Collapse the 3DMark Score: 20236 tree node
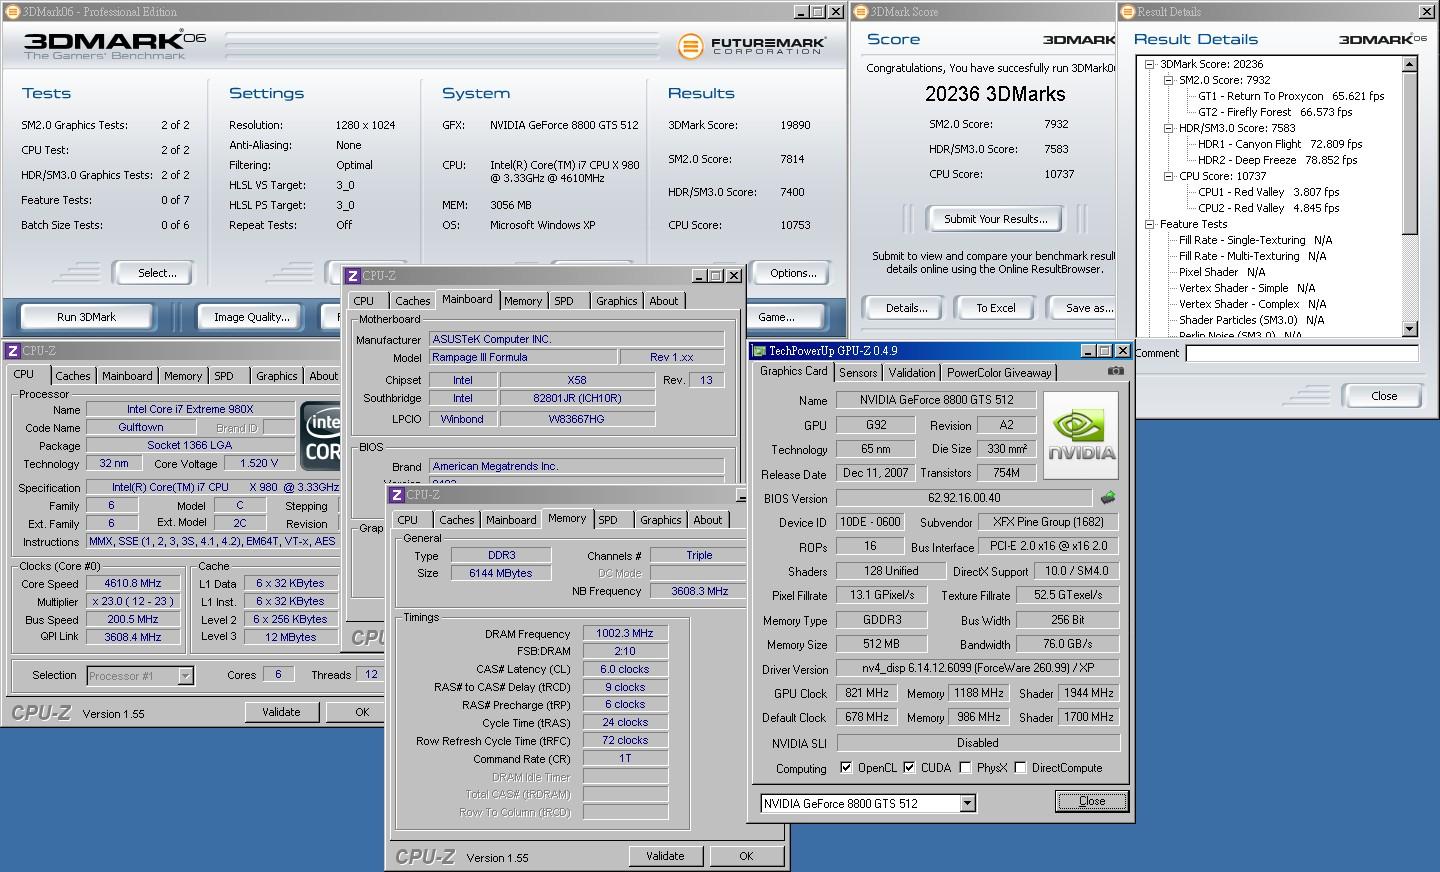1440x872 pixels. point(1151,64)
